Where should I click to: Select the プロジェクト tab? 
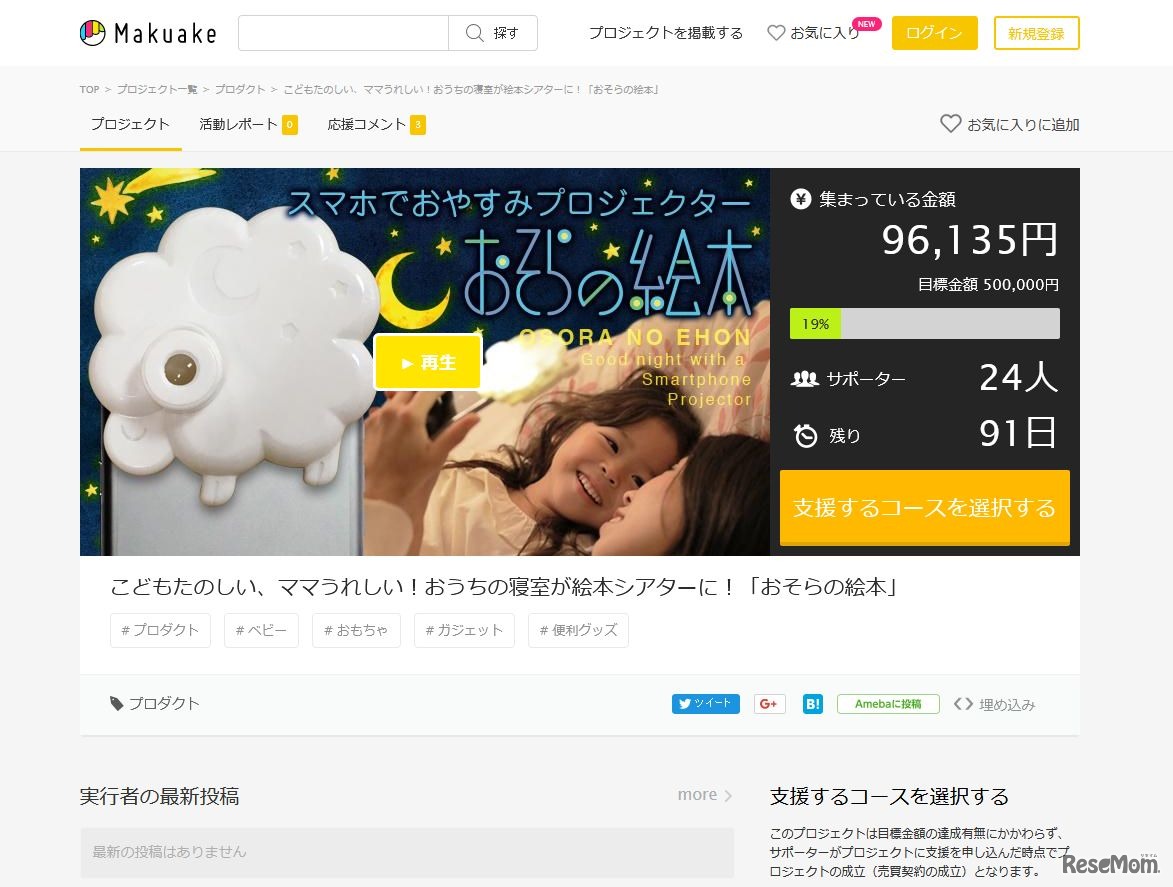(x=130, y=125)
